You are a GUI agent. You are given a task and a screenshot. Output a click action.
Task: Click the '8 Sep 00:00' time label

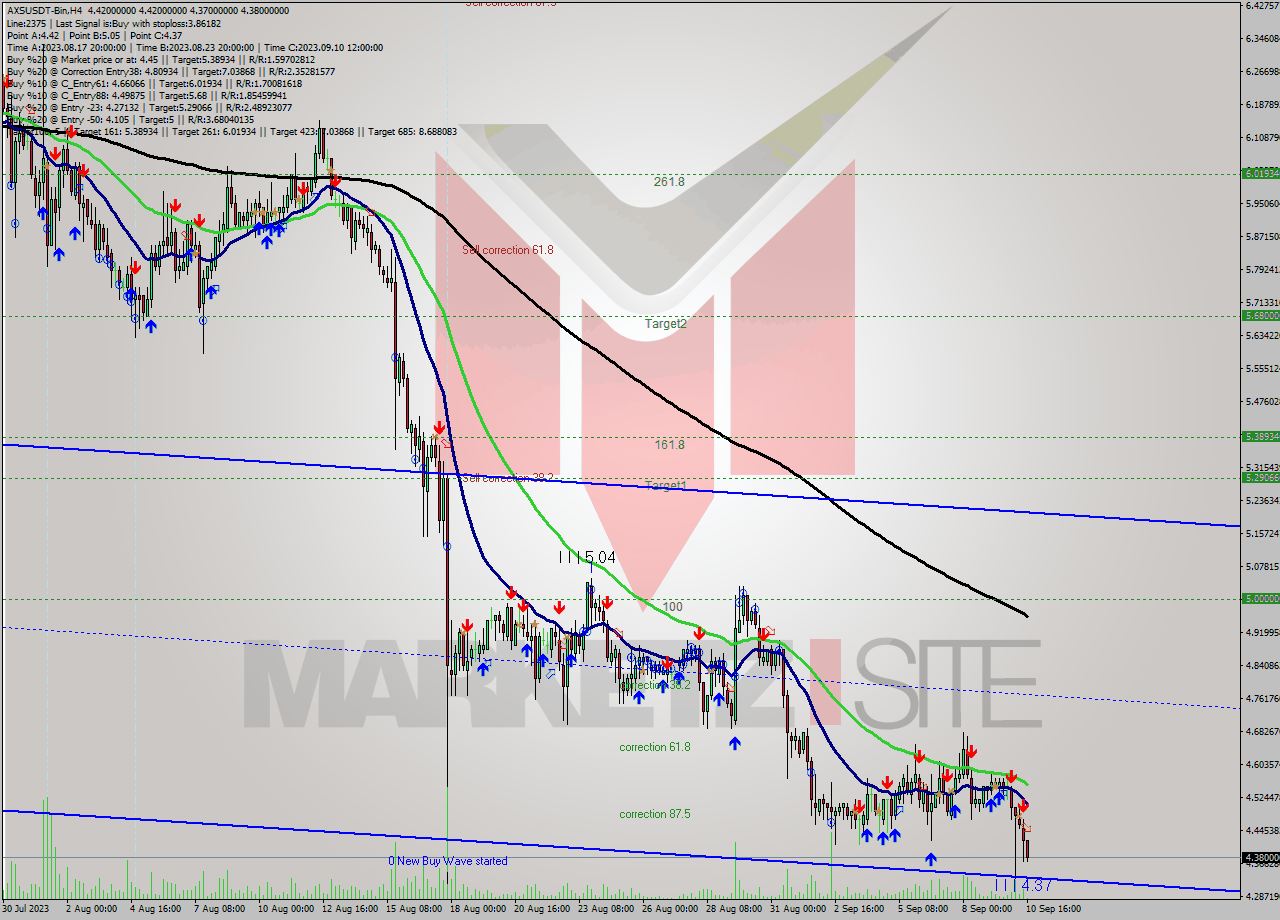pyautogui.click(x=987, y=909)
